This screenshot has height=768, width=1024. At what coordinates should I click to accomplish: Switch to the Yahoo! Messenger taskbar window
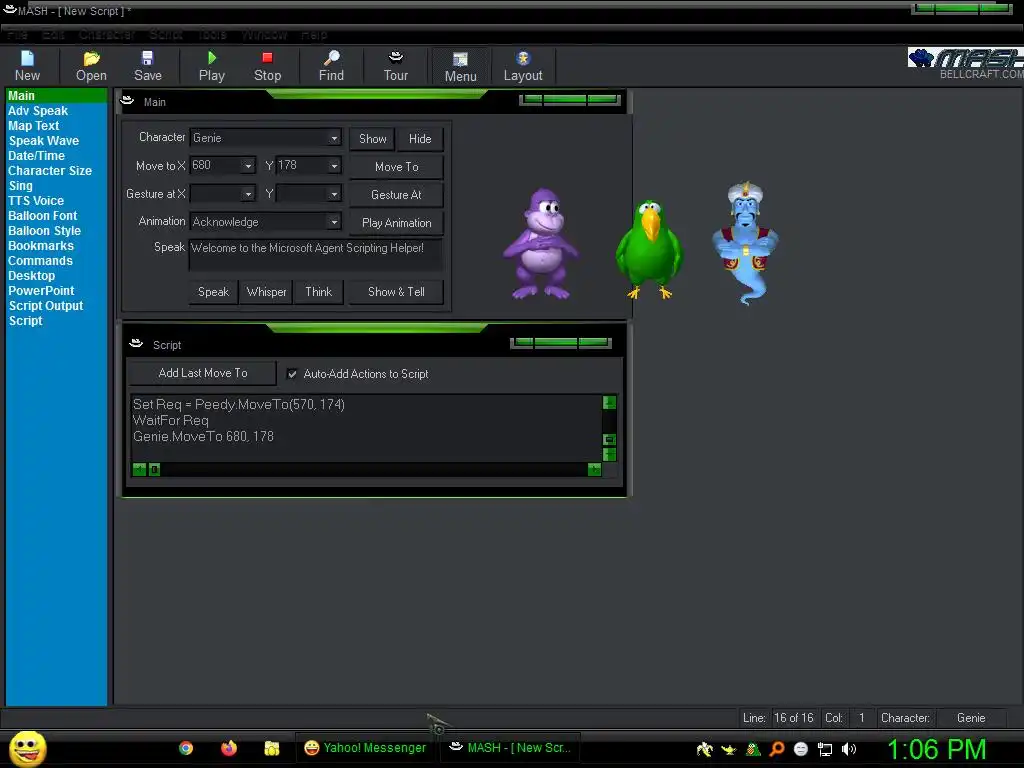366,748
